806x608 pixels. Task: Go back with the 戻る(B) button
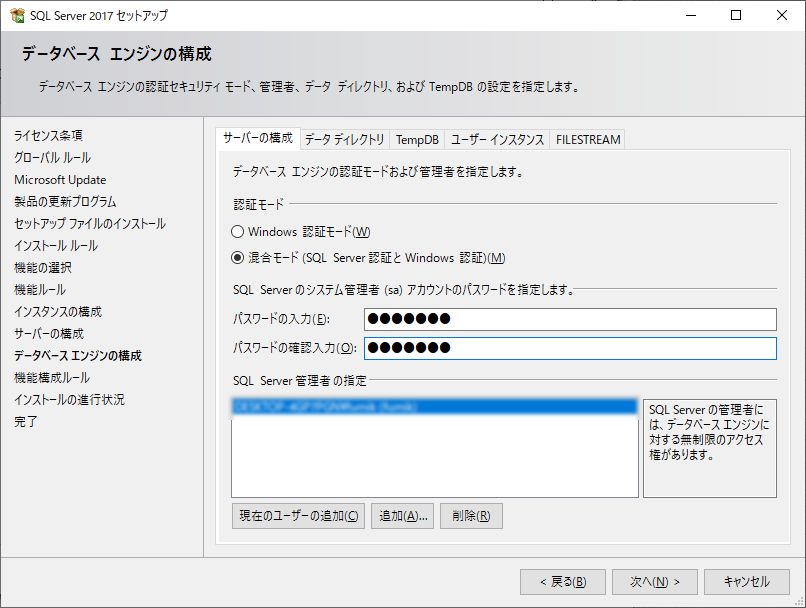tap(563, 582)
